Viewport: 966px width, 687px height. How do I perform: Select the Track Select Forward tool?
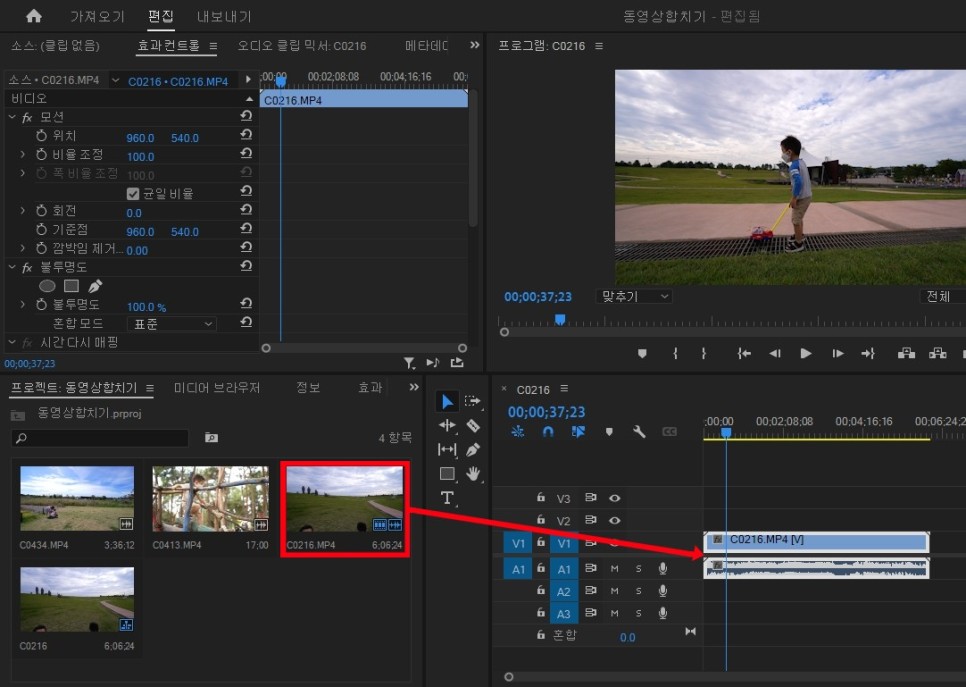(x=473, y=402)
